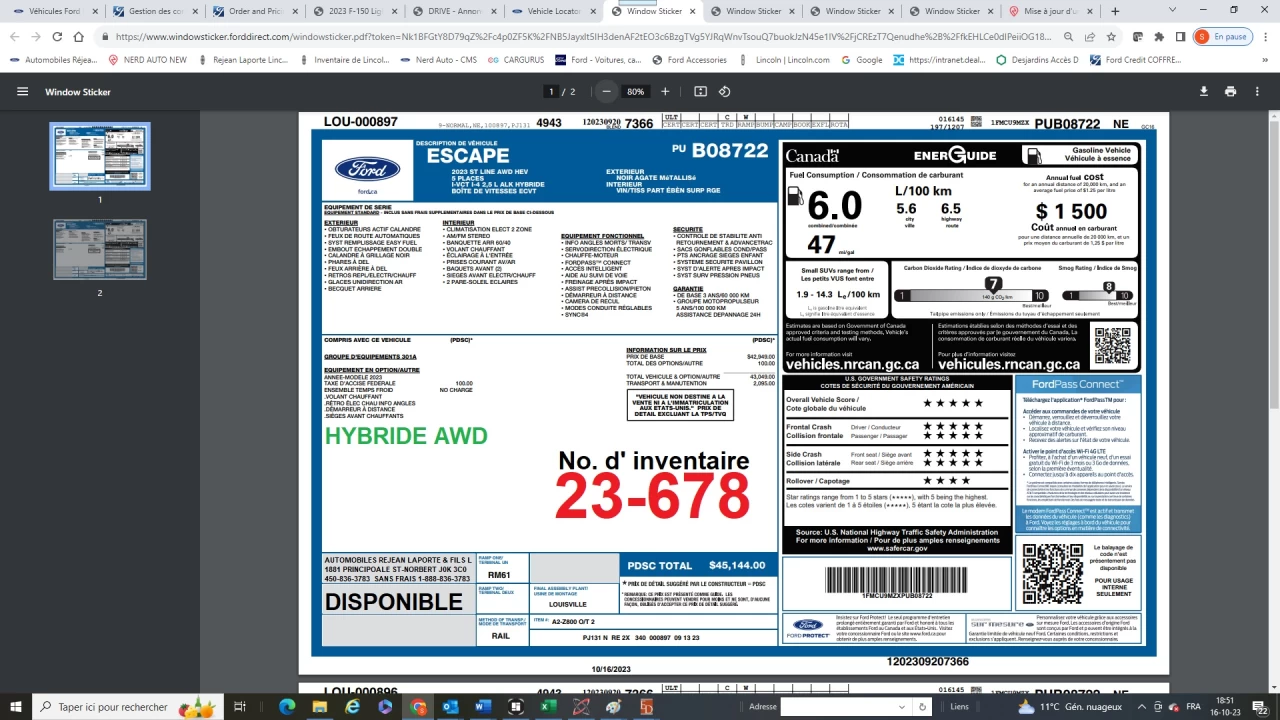This screenshot has width=1280, height=720.
Task: Open the browser zoom magnifier icon
Action: (1067, 37)
